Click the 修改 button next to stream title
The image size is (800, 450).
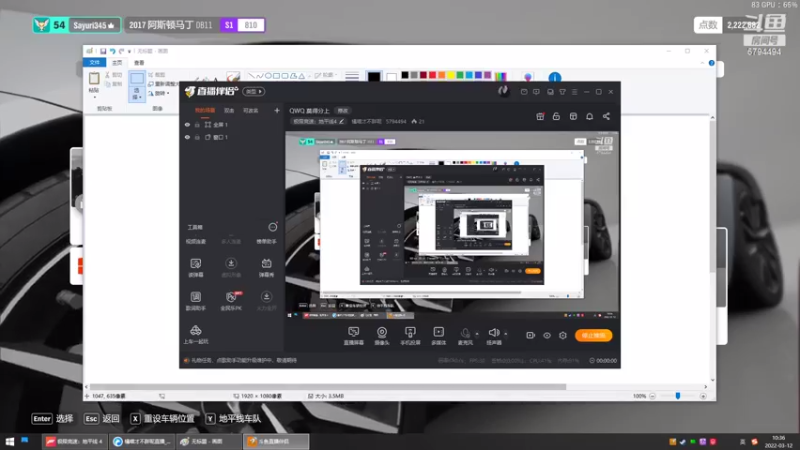coord(342,111)
